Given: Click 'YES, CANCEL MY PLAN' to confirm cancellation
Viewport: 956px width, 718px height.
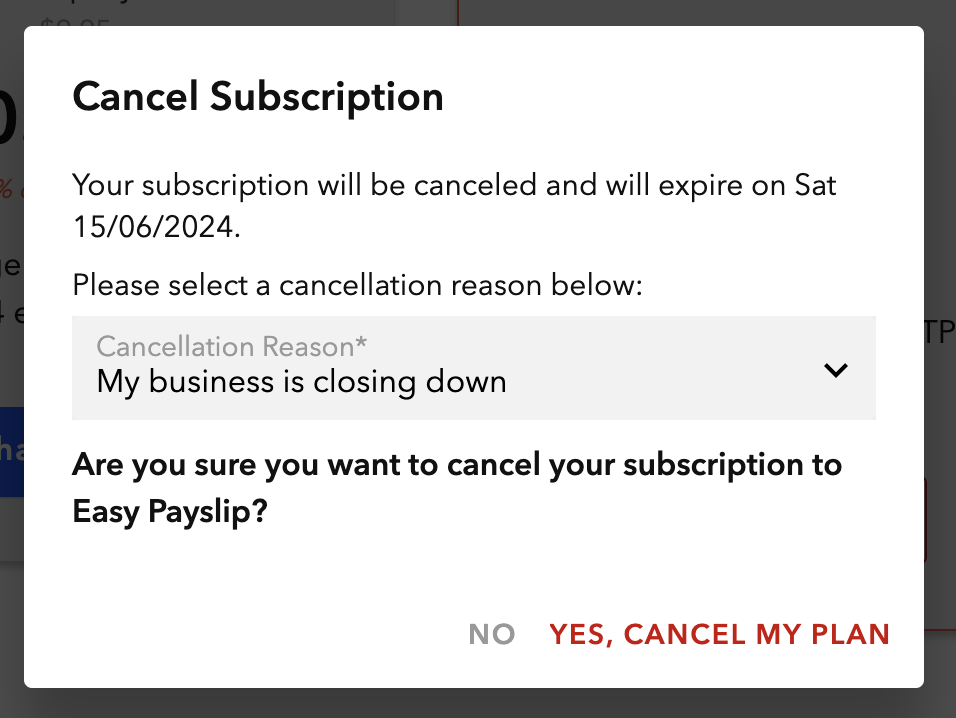Looking at the screenshot, I should [x=719, y=634].
